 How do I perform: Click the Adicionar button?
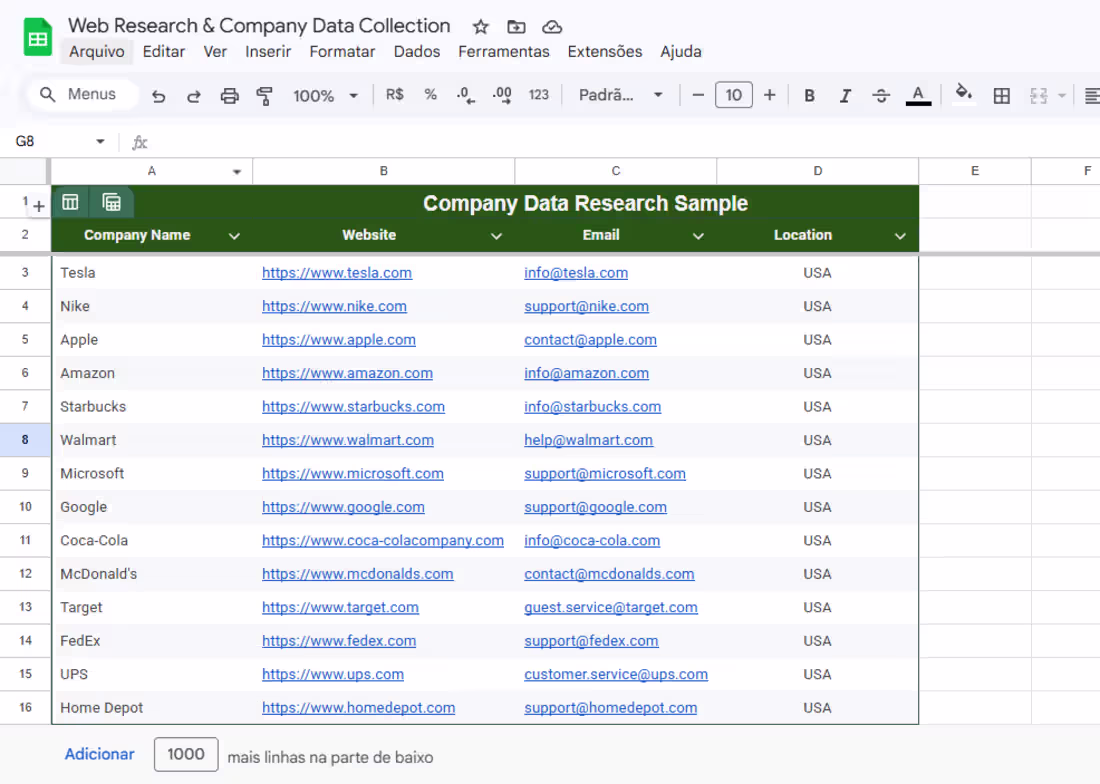[x=99, y=754]
